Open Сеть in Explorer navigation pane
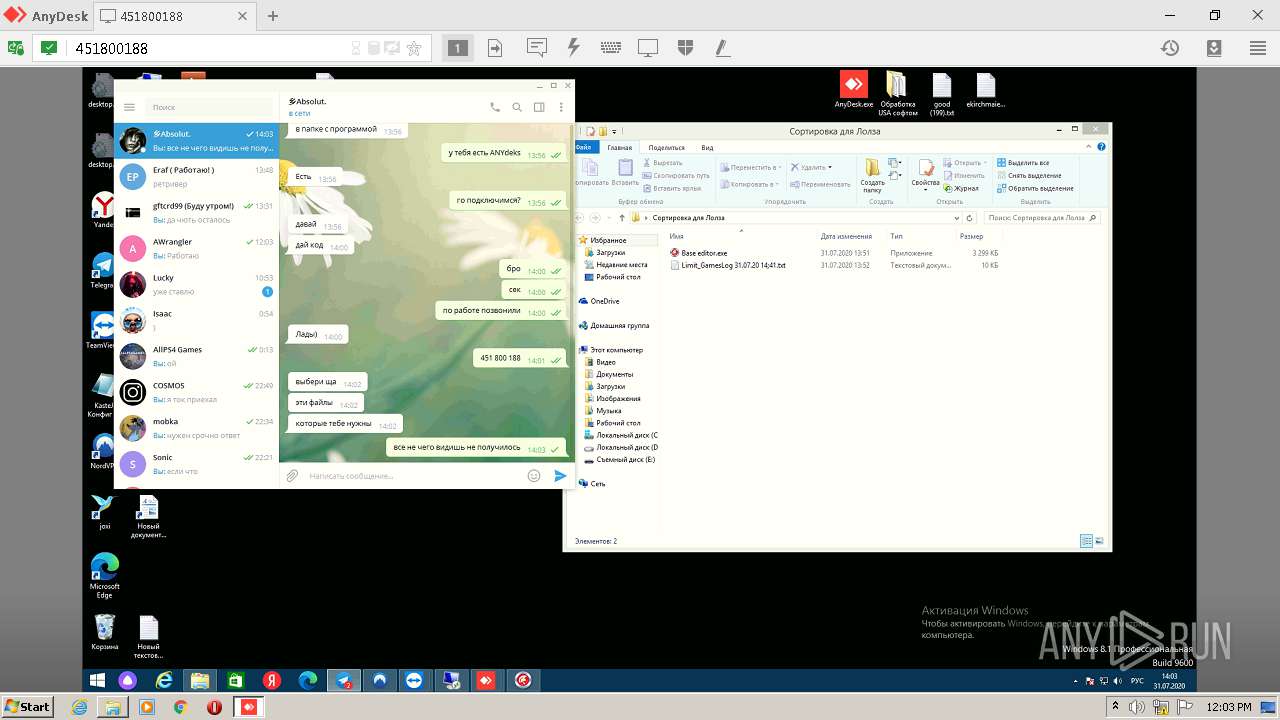 pyautogui.click(x=592, y=483)
